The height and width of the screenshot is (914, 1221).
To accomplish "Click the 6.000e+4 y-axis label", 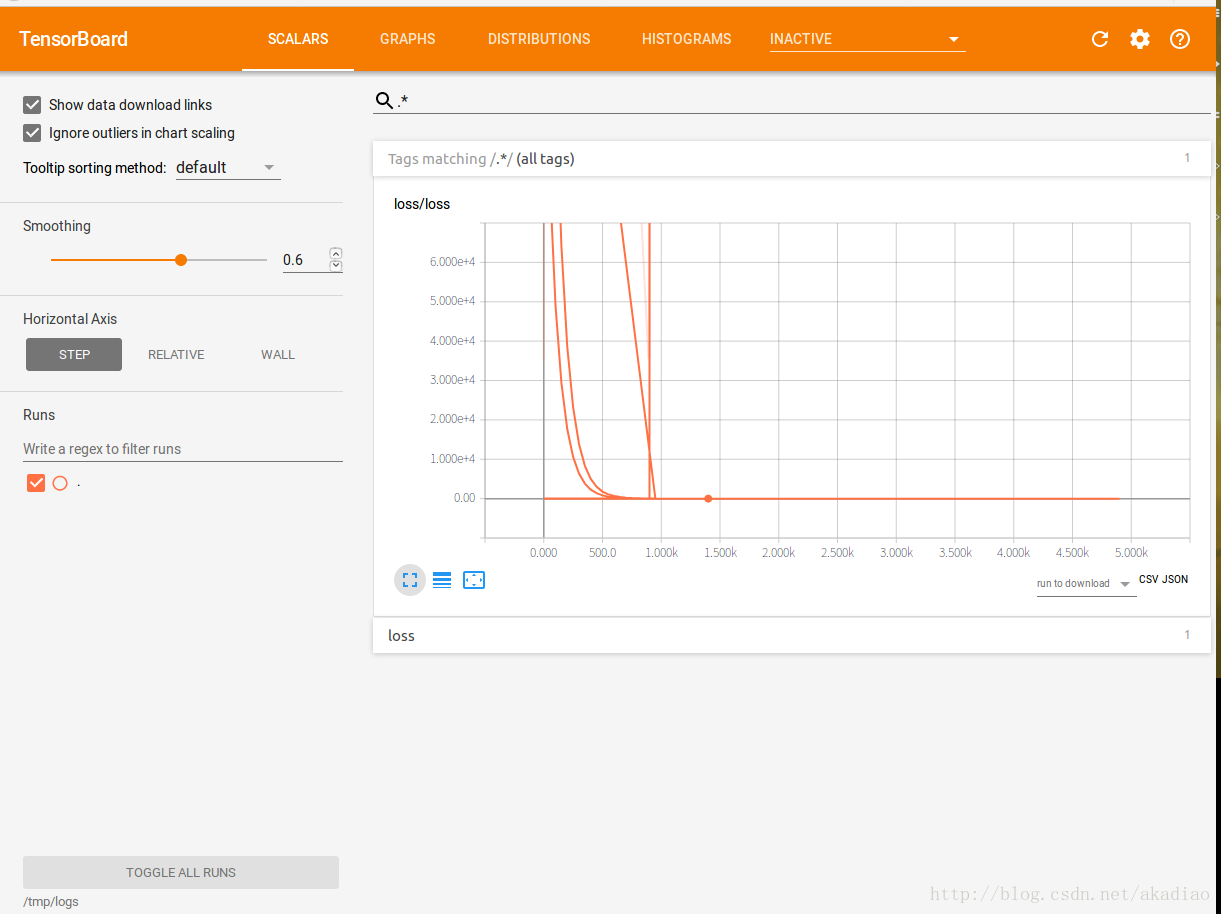I will 452,262.
